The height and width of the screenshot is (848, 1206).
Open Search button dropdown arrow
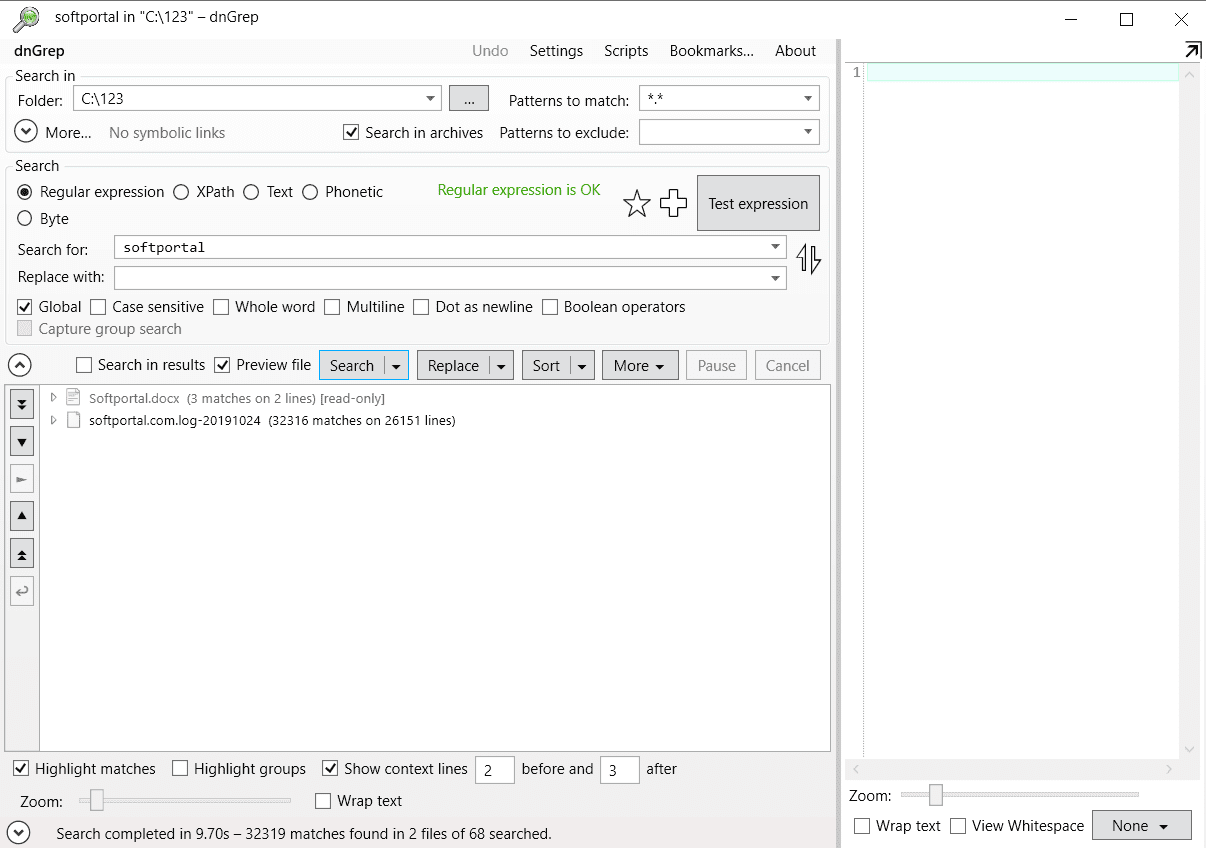coord(396,366)
